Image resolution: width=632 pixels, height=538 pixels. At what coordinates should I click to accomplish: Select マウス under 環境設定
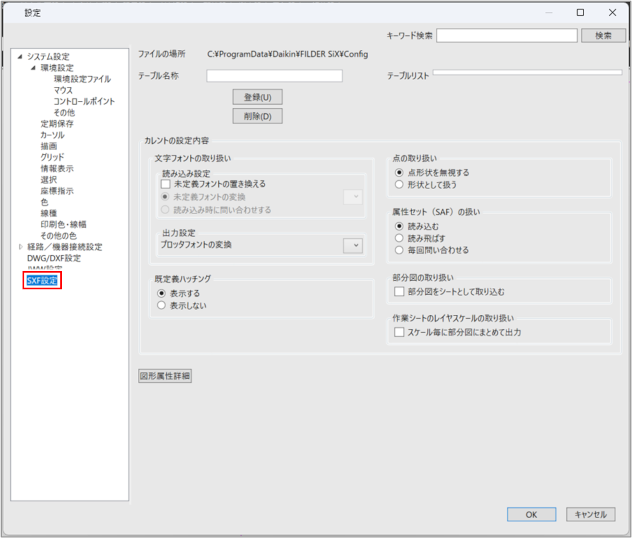click(x=63, y=90)
